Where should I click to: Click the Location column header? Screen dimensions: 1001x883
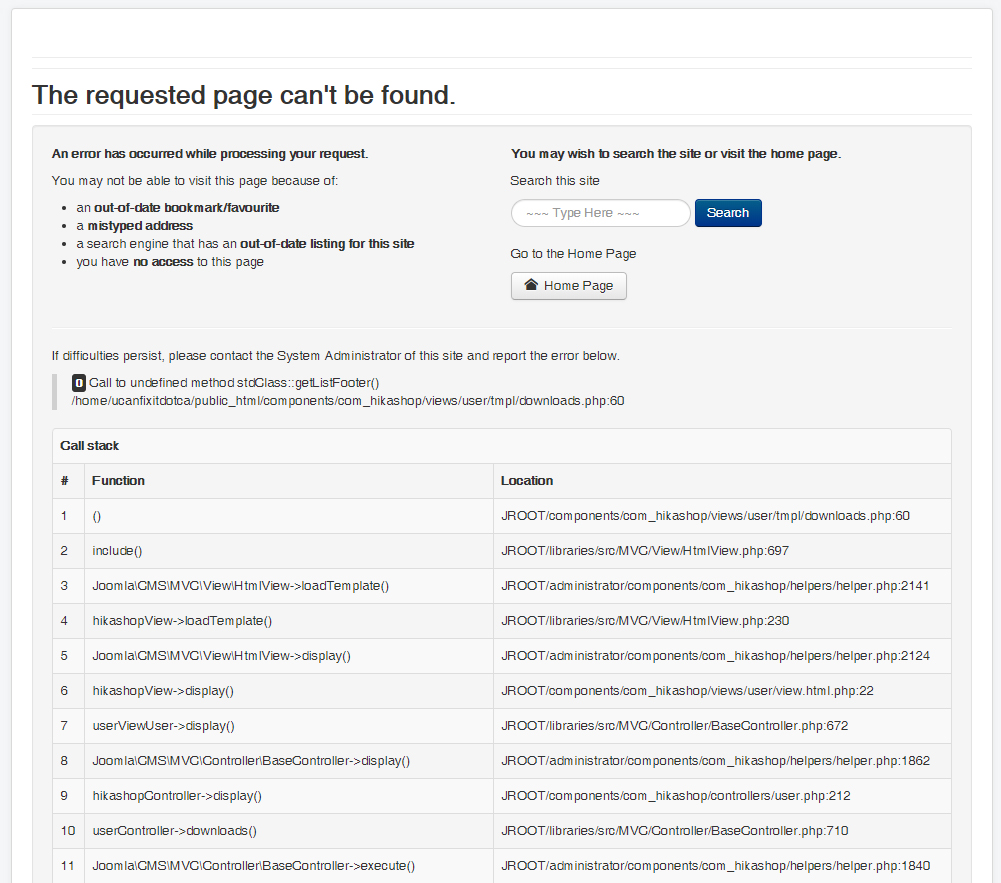pos(527,481)
